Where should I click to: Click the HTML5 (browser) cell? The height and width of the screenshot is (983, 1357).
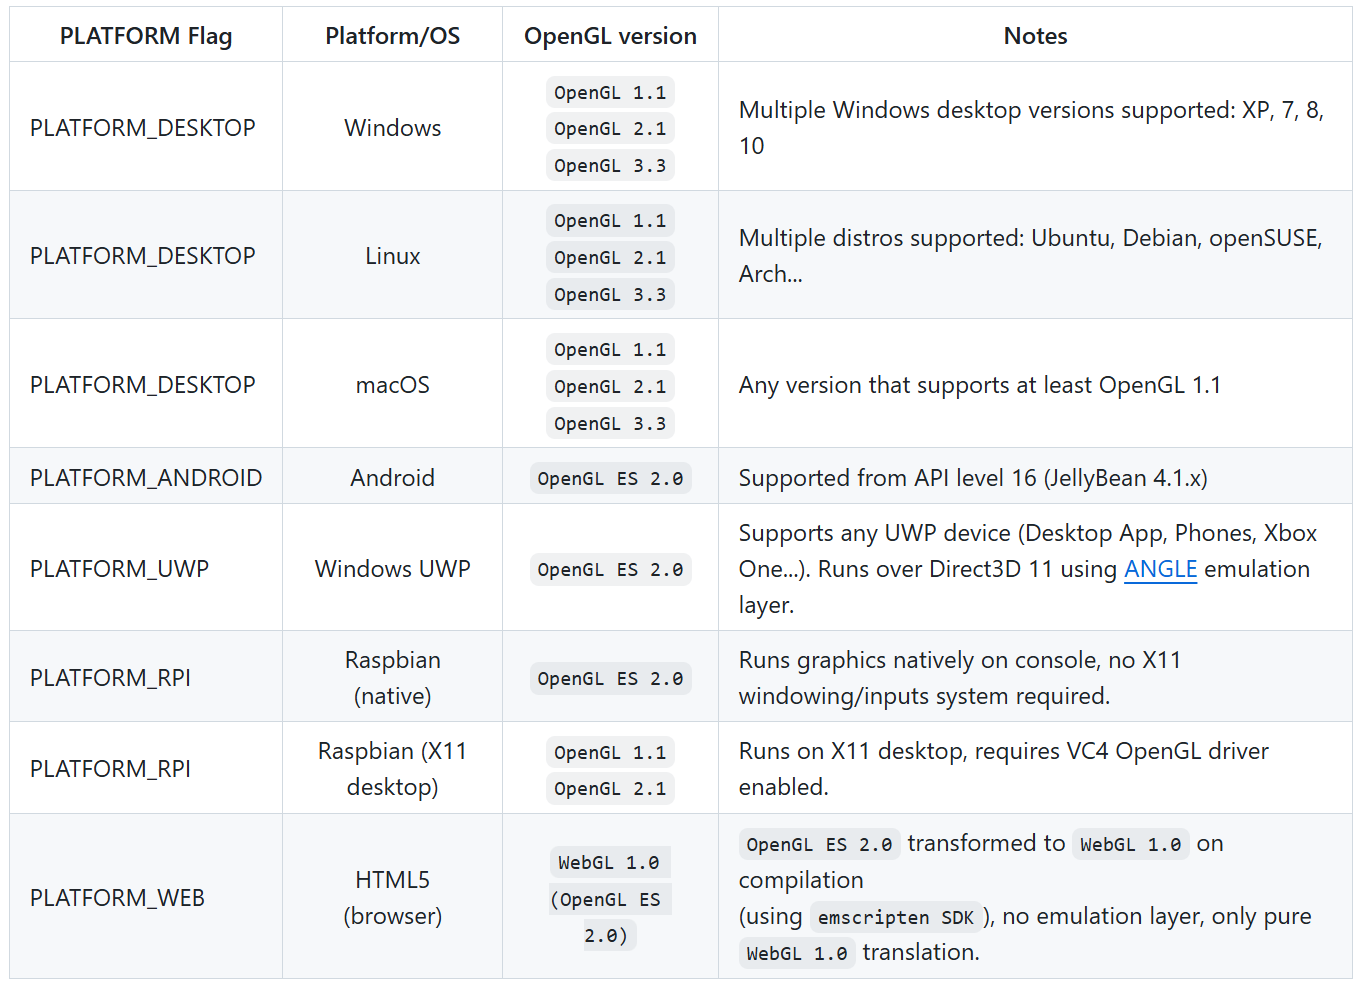(x=392, y=898)
